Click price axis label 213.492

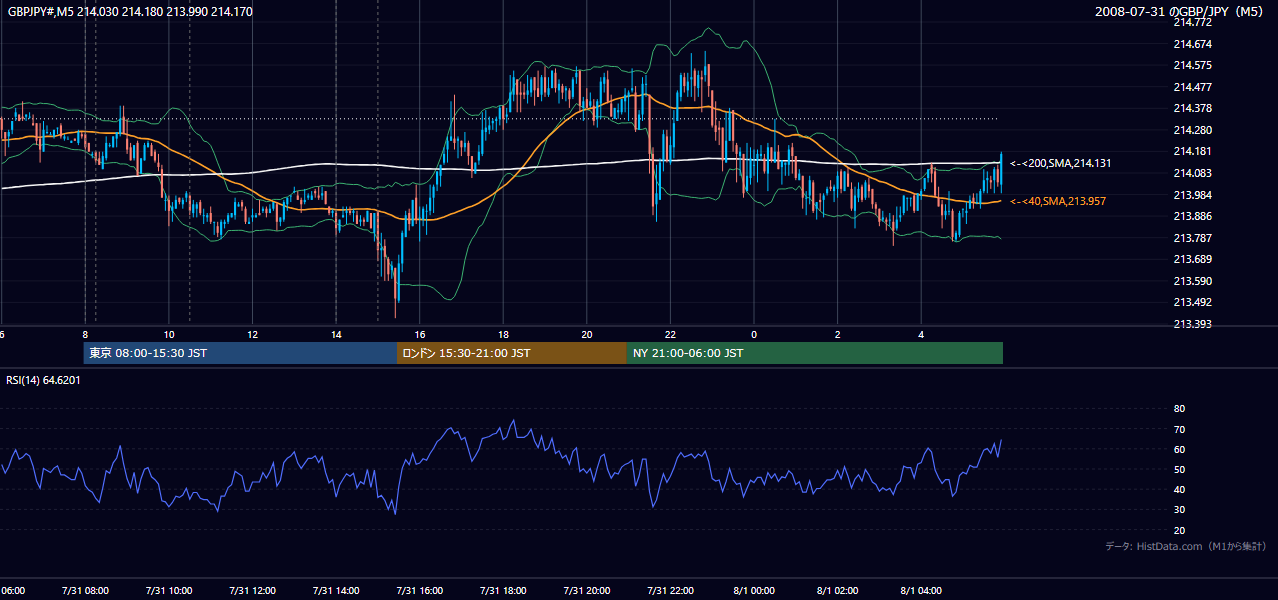click(x=1192, y=302)
